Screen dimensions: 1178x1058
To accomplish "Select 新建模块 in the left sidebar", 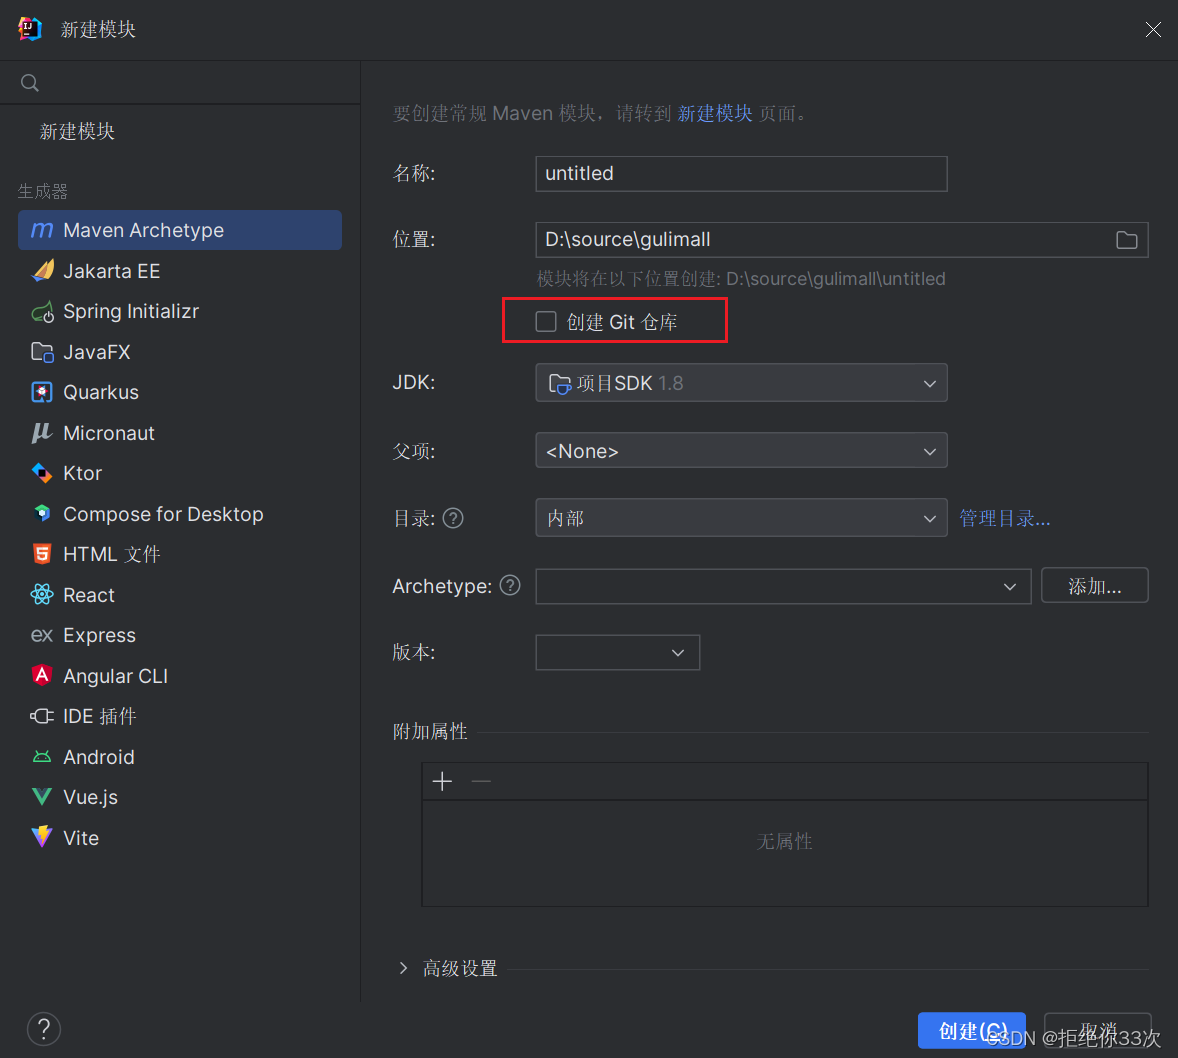I will click(77, 131).
